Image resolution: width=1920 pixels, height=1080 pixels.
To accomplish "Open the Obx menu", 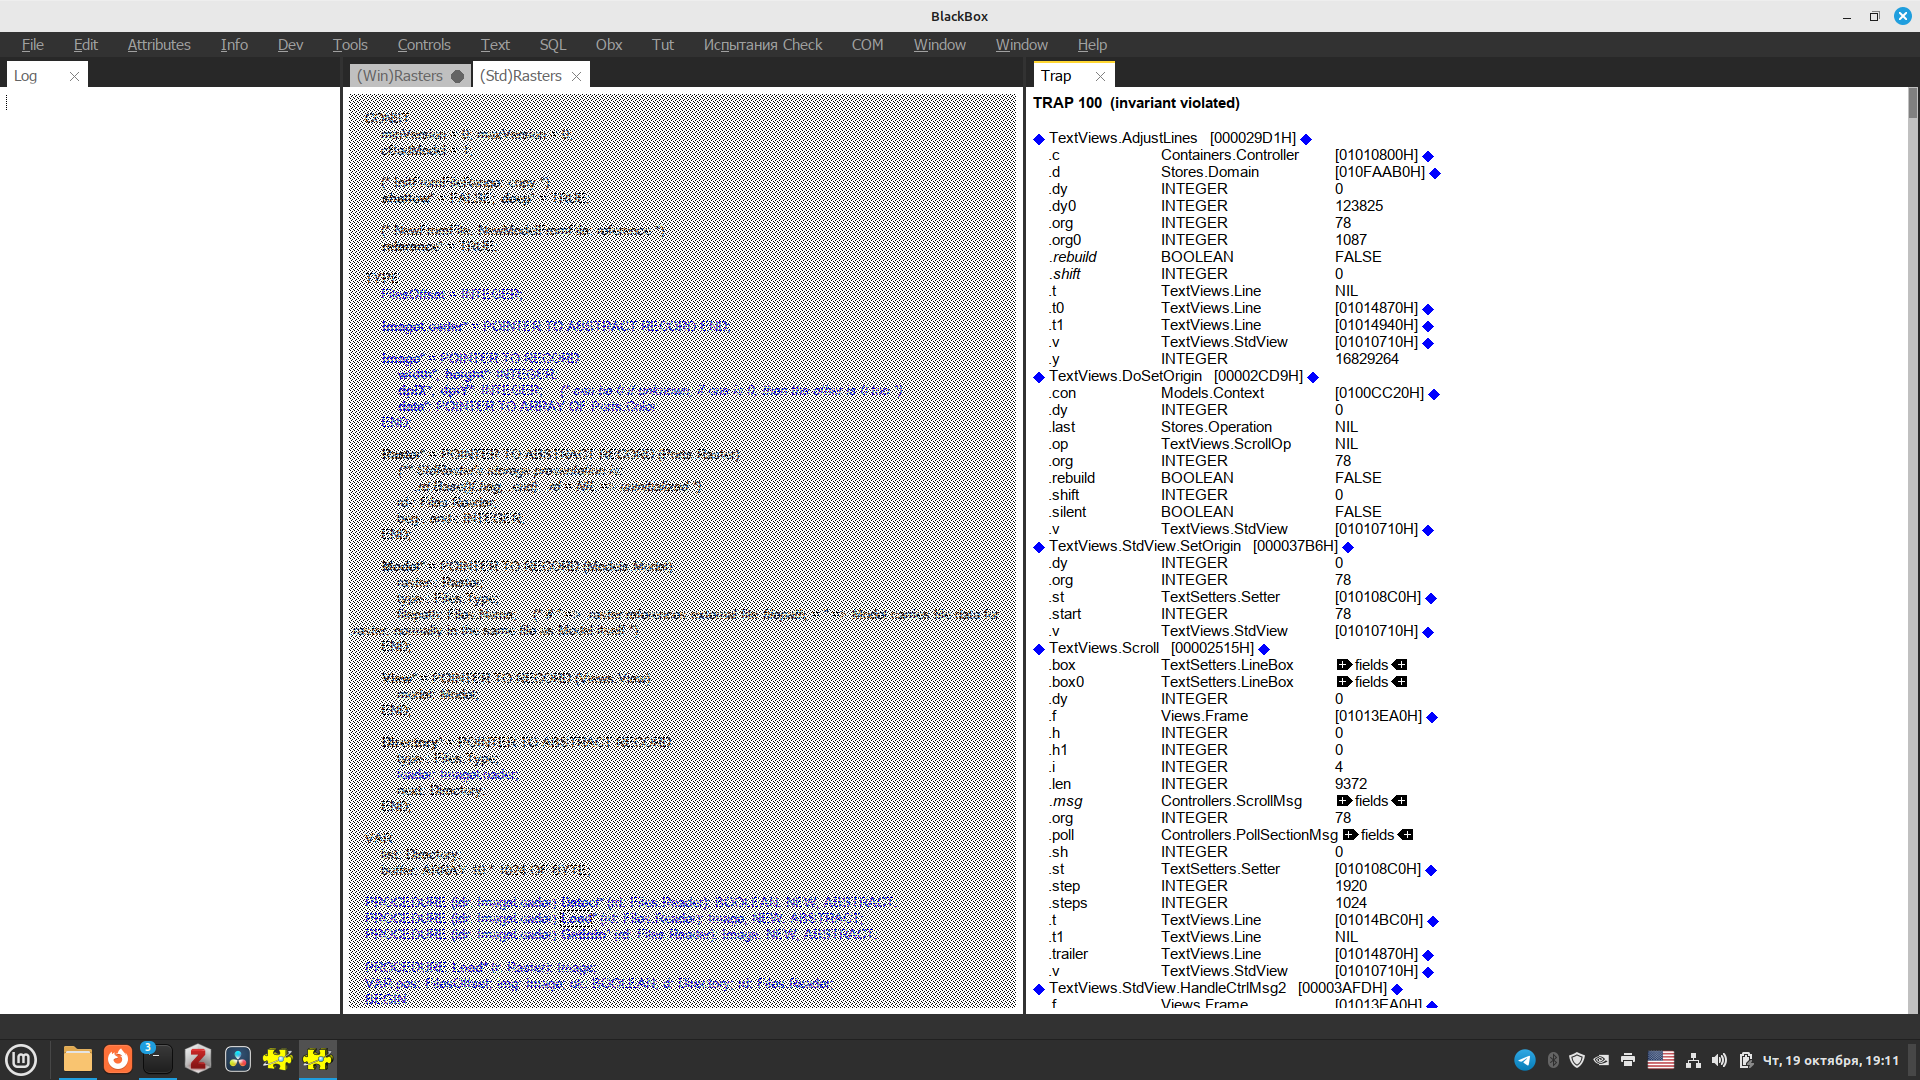I will [608, 45].
